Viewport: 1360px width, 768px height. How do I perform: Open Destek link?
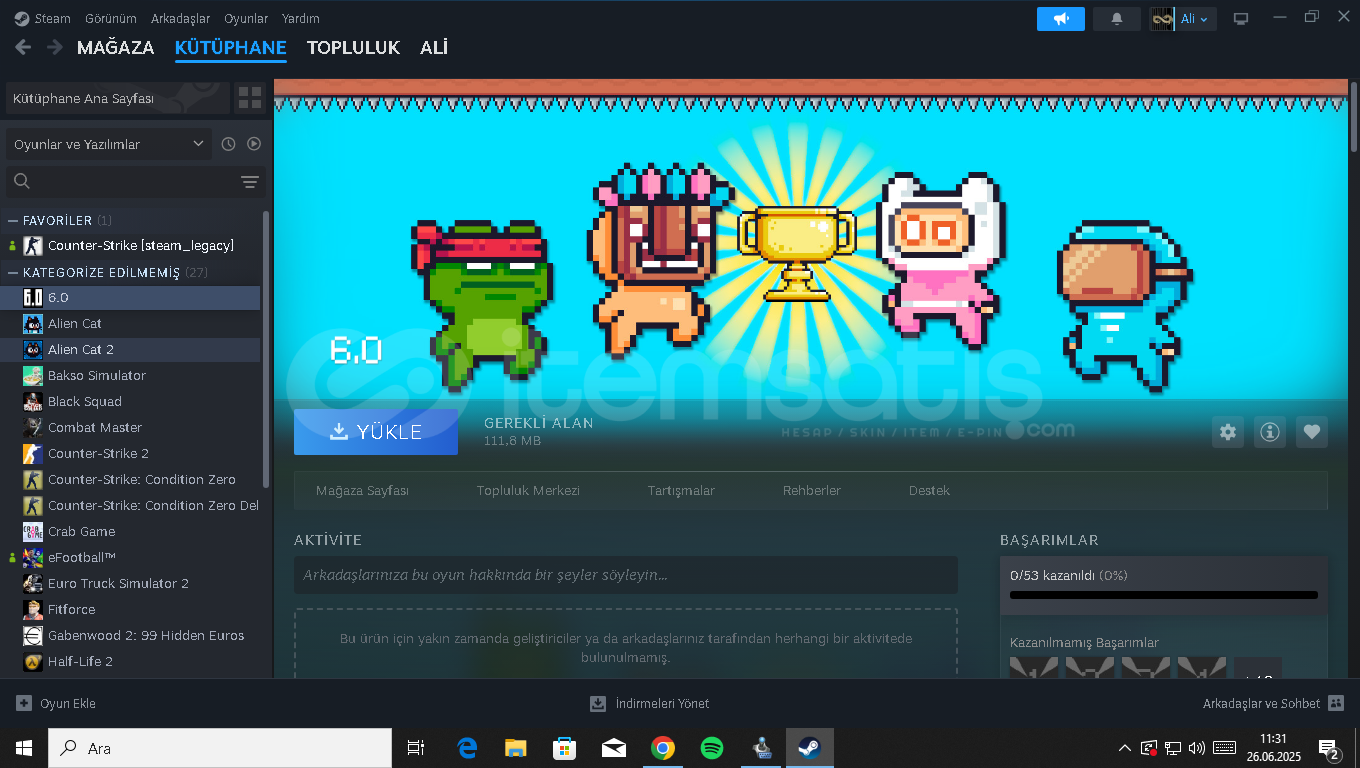[929, 490]
